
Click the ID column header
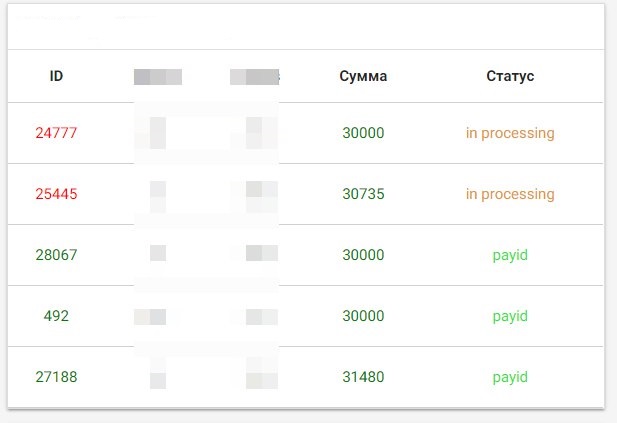[x=56, y=76]
